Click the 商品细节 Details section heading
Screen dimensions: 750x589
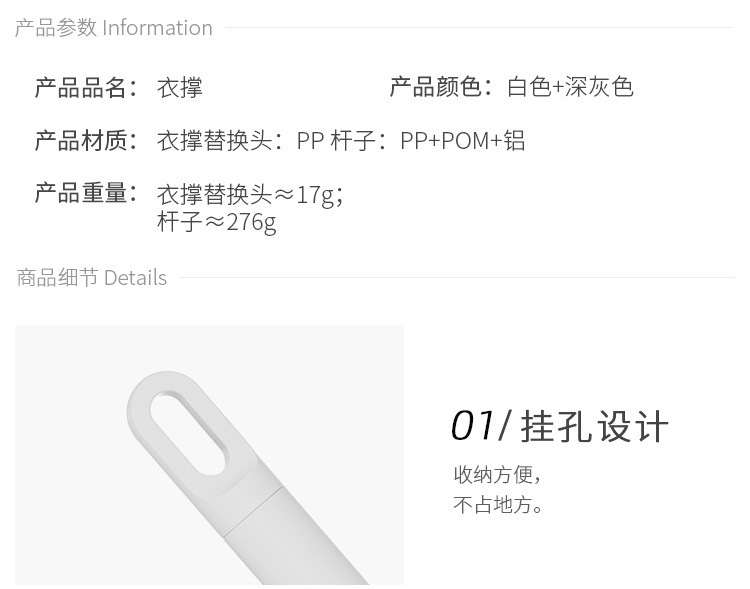pos(91,278)
